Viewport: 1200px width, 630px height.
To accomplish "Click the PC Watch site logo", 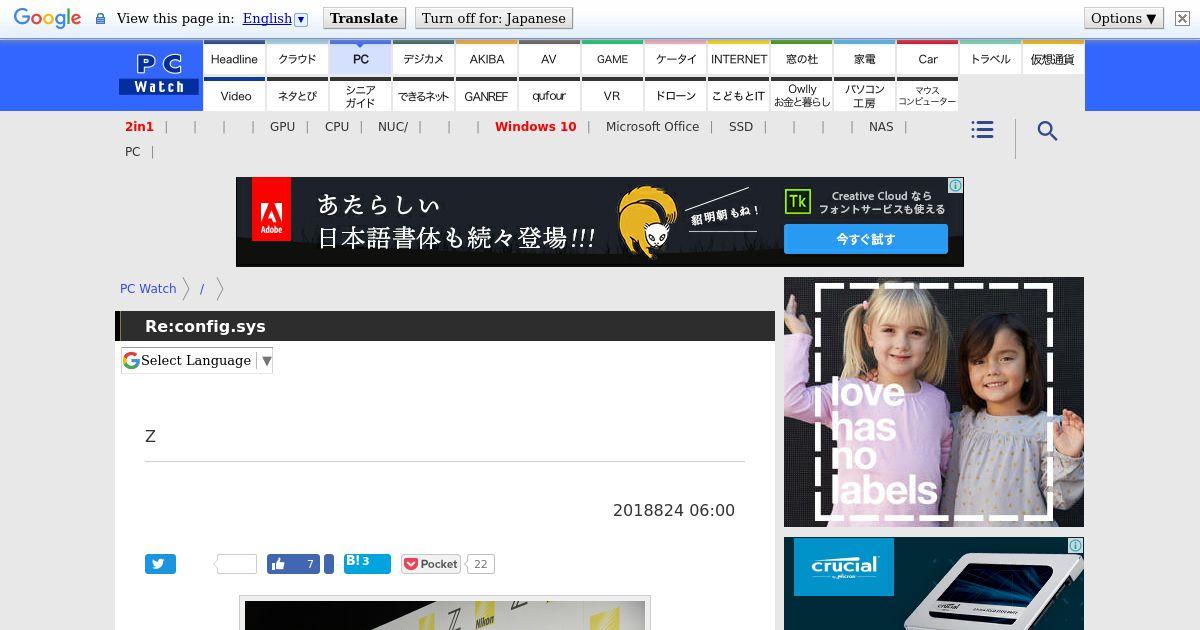I will [160, 75].
